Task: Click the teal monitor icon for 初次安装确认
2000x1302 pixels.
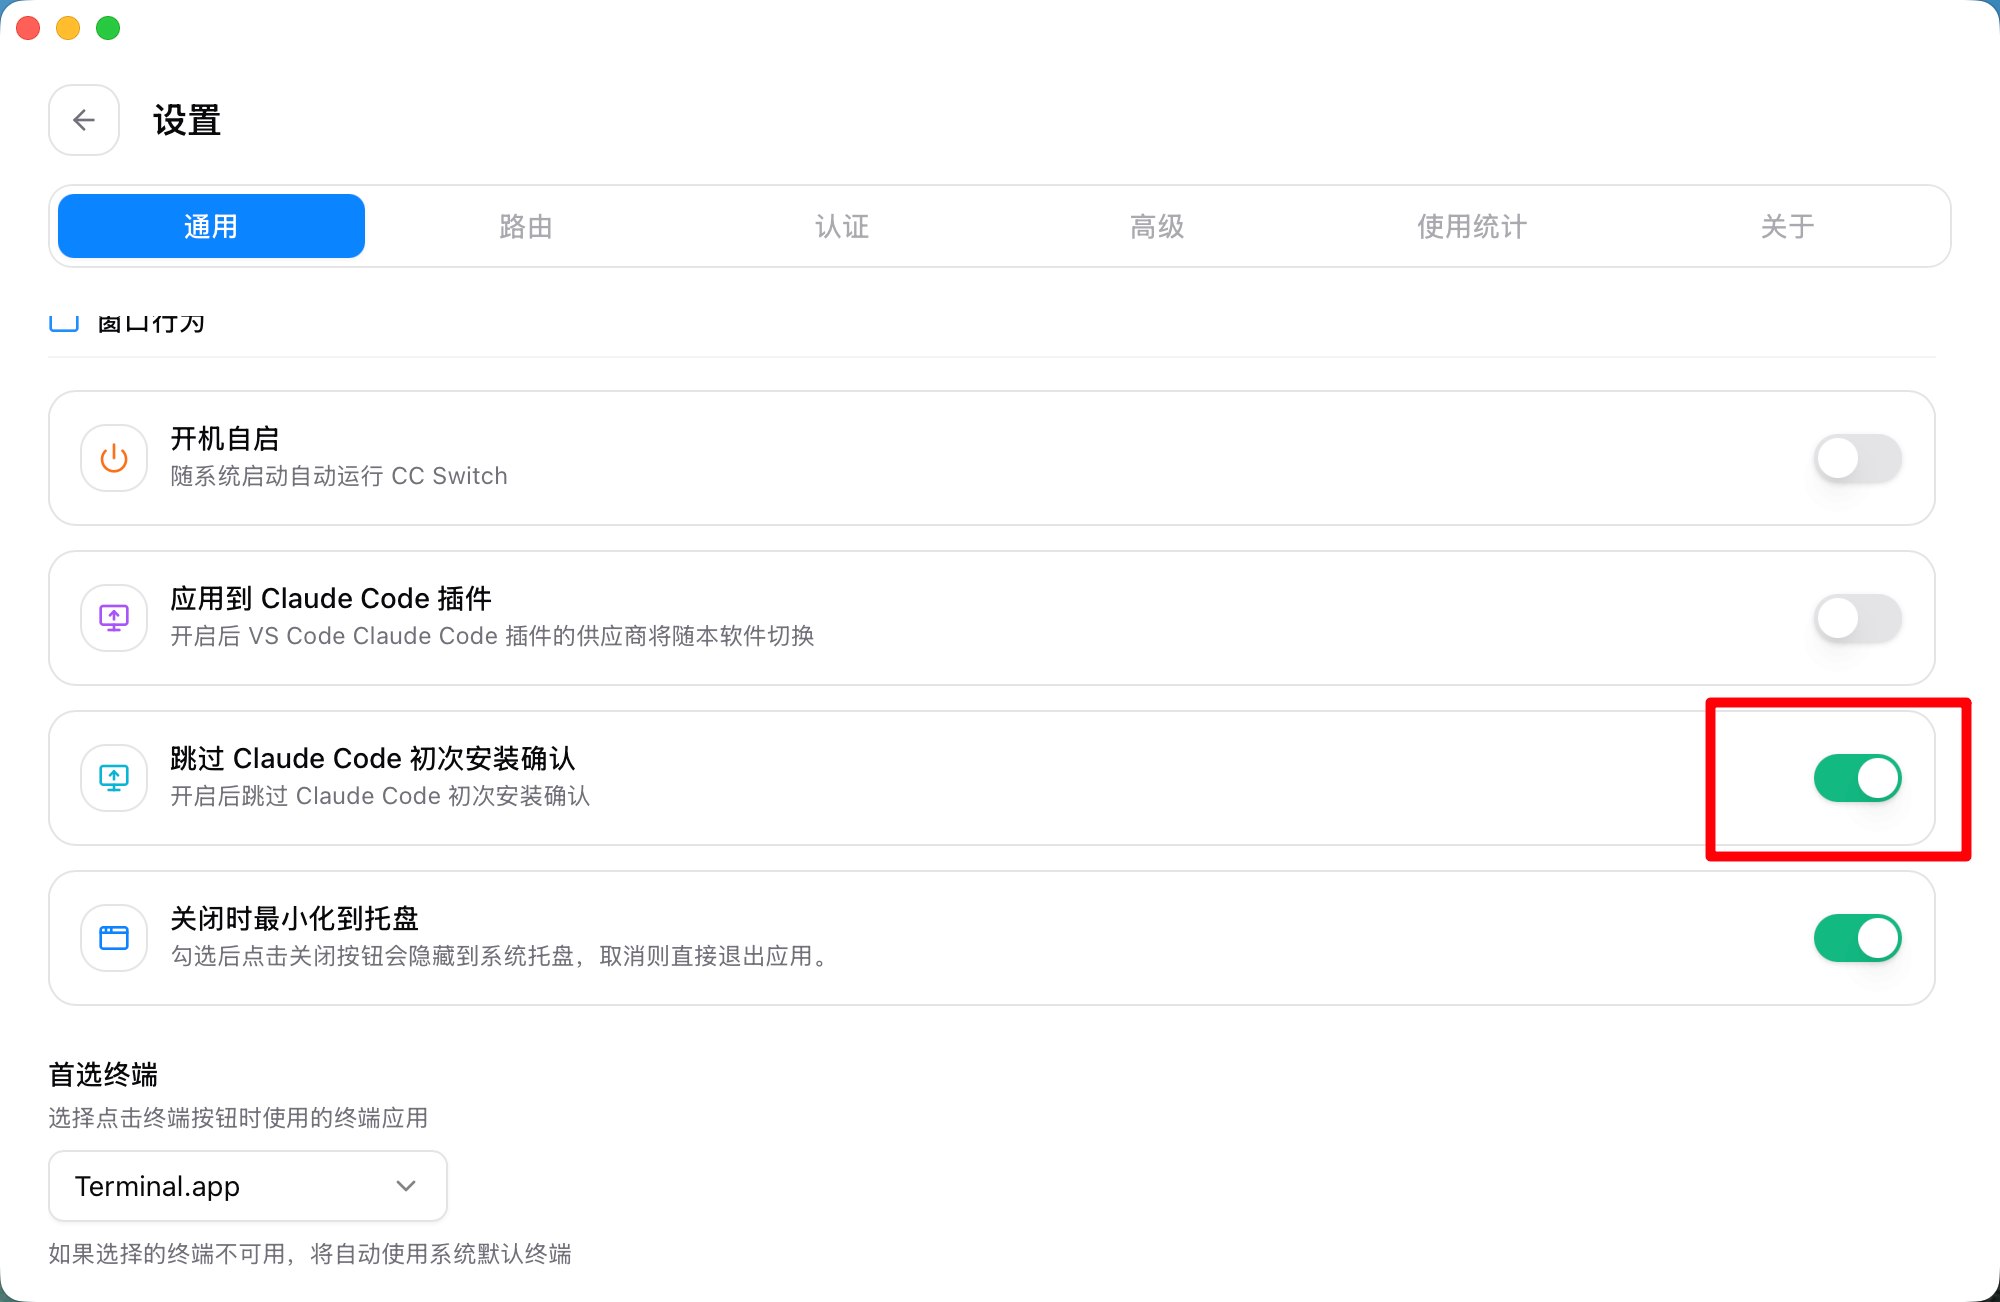Action: tap(114, 778)
